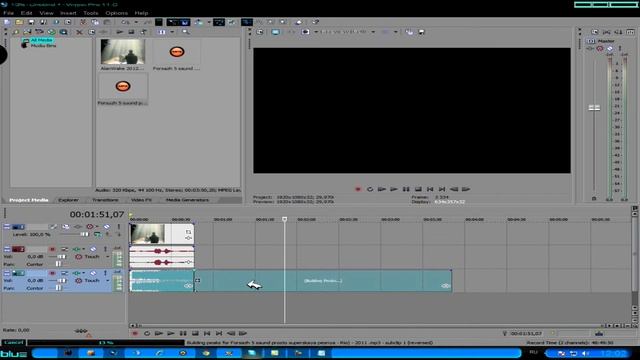The width and height of the screenshot is (640, 360).
Task: Open Touch automation dropdown on track 2
Action: point(108,257)
